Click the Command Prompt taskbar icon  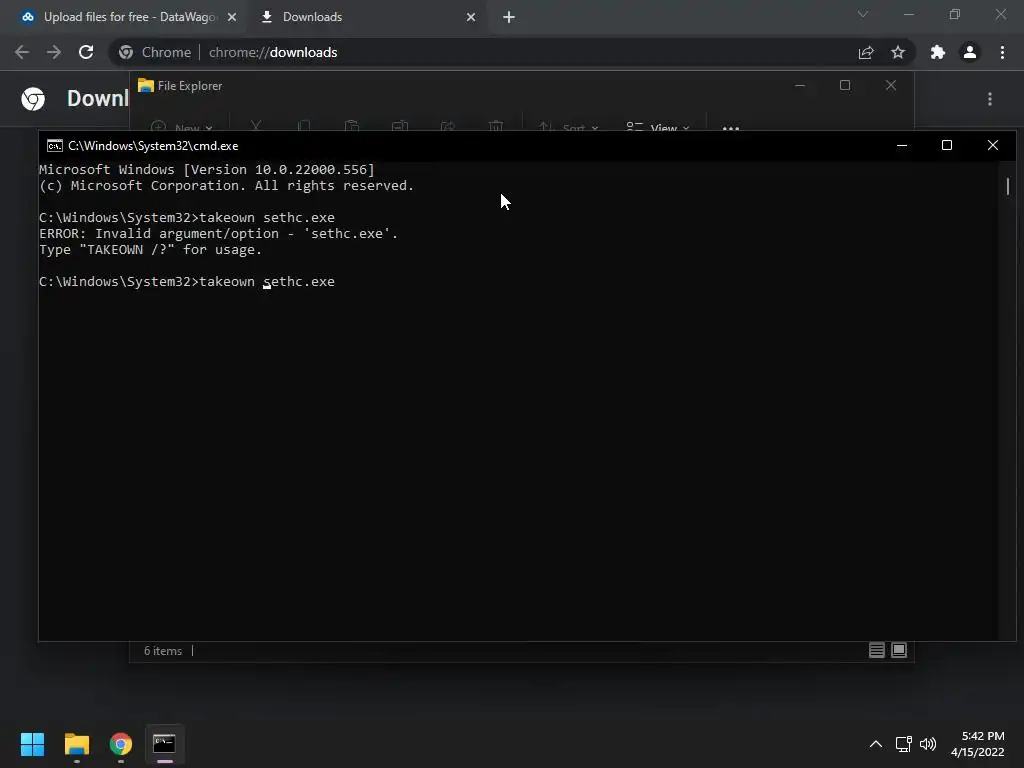[165, 744]
